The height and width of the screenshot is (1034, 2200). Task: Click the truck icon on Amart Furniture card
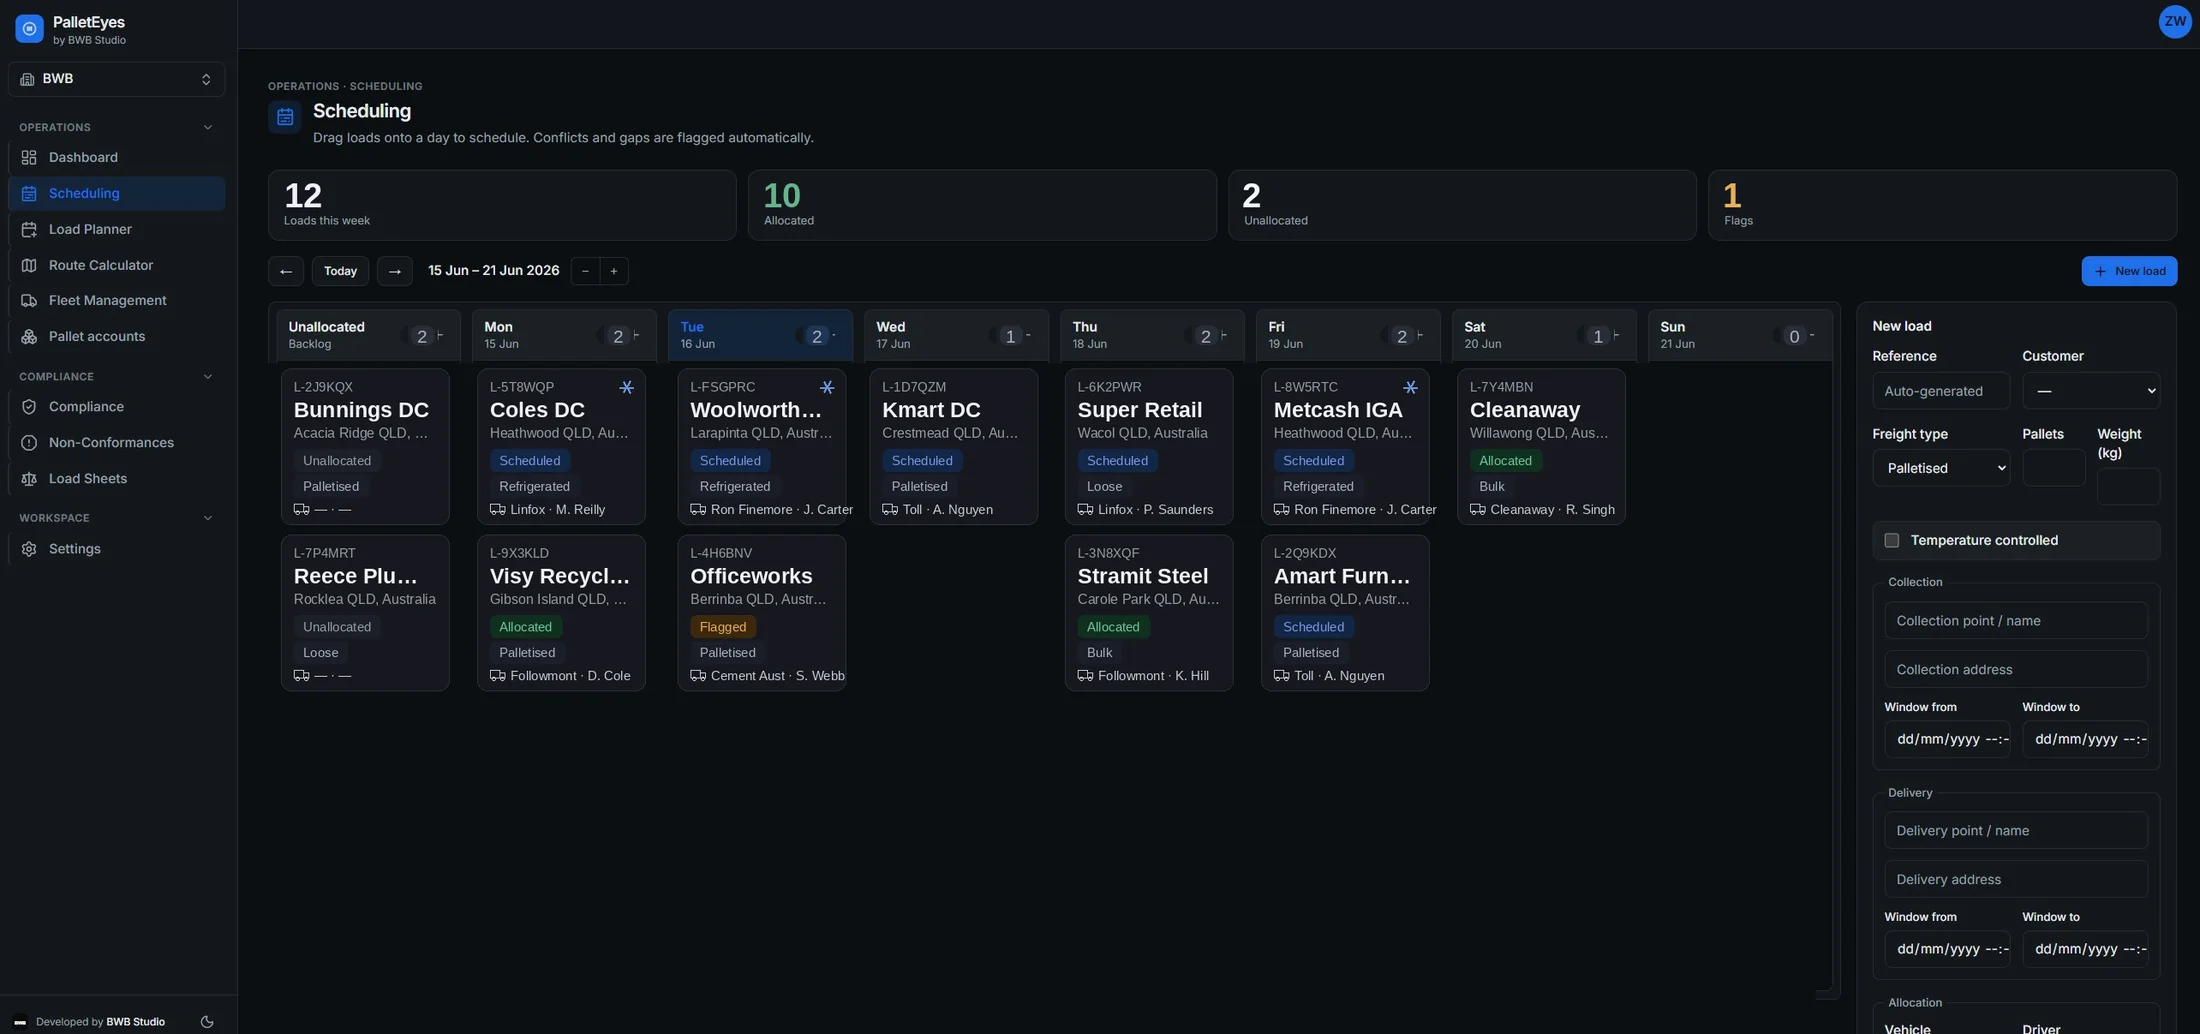pyautogui.click(x=1281, y=676)
